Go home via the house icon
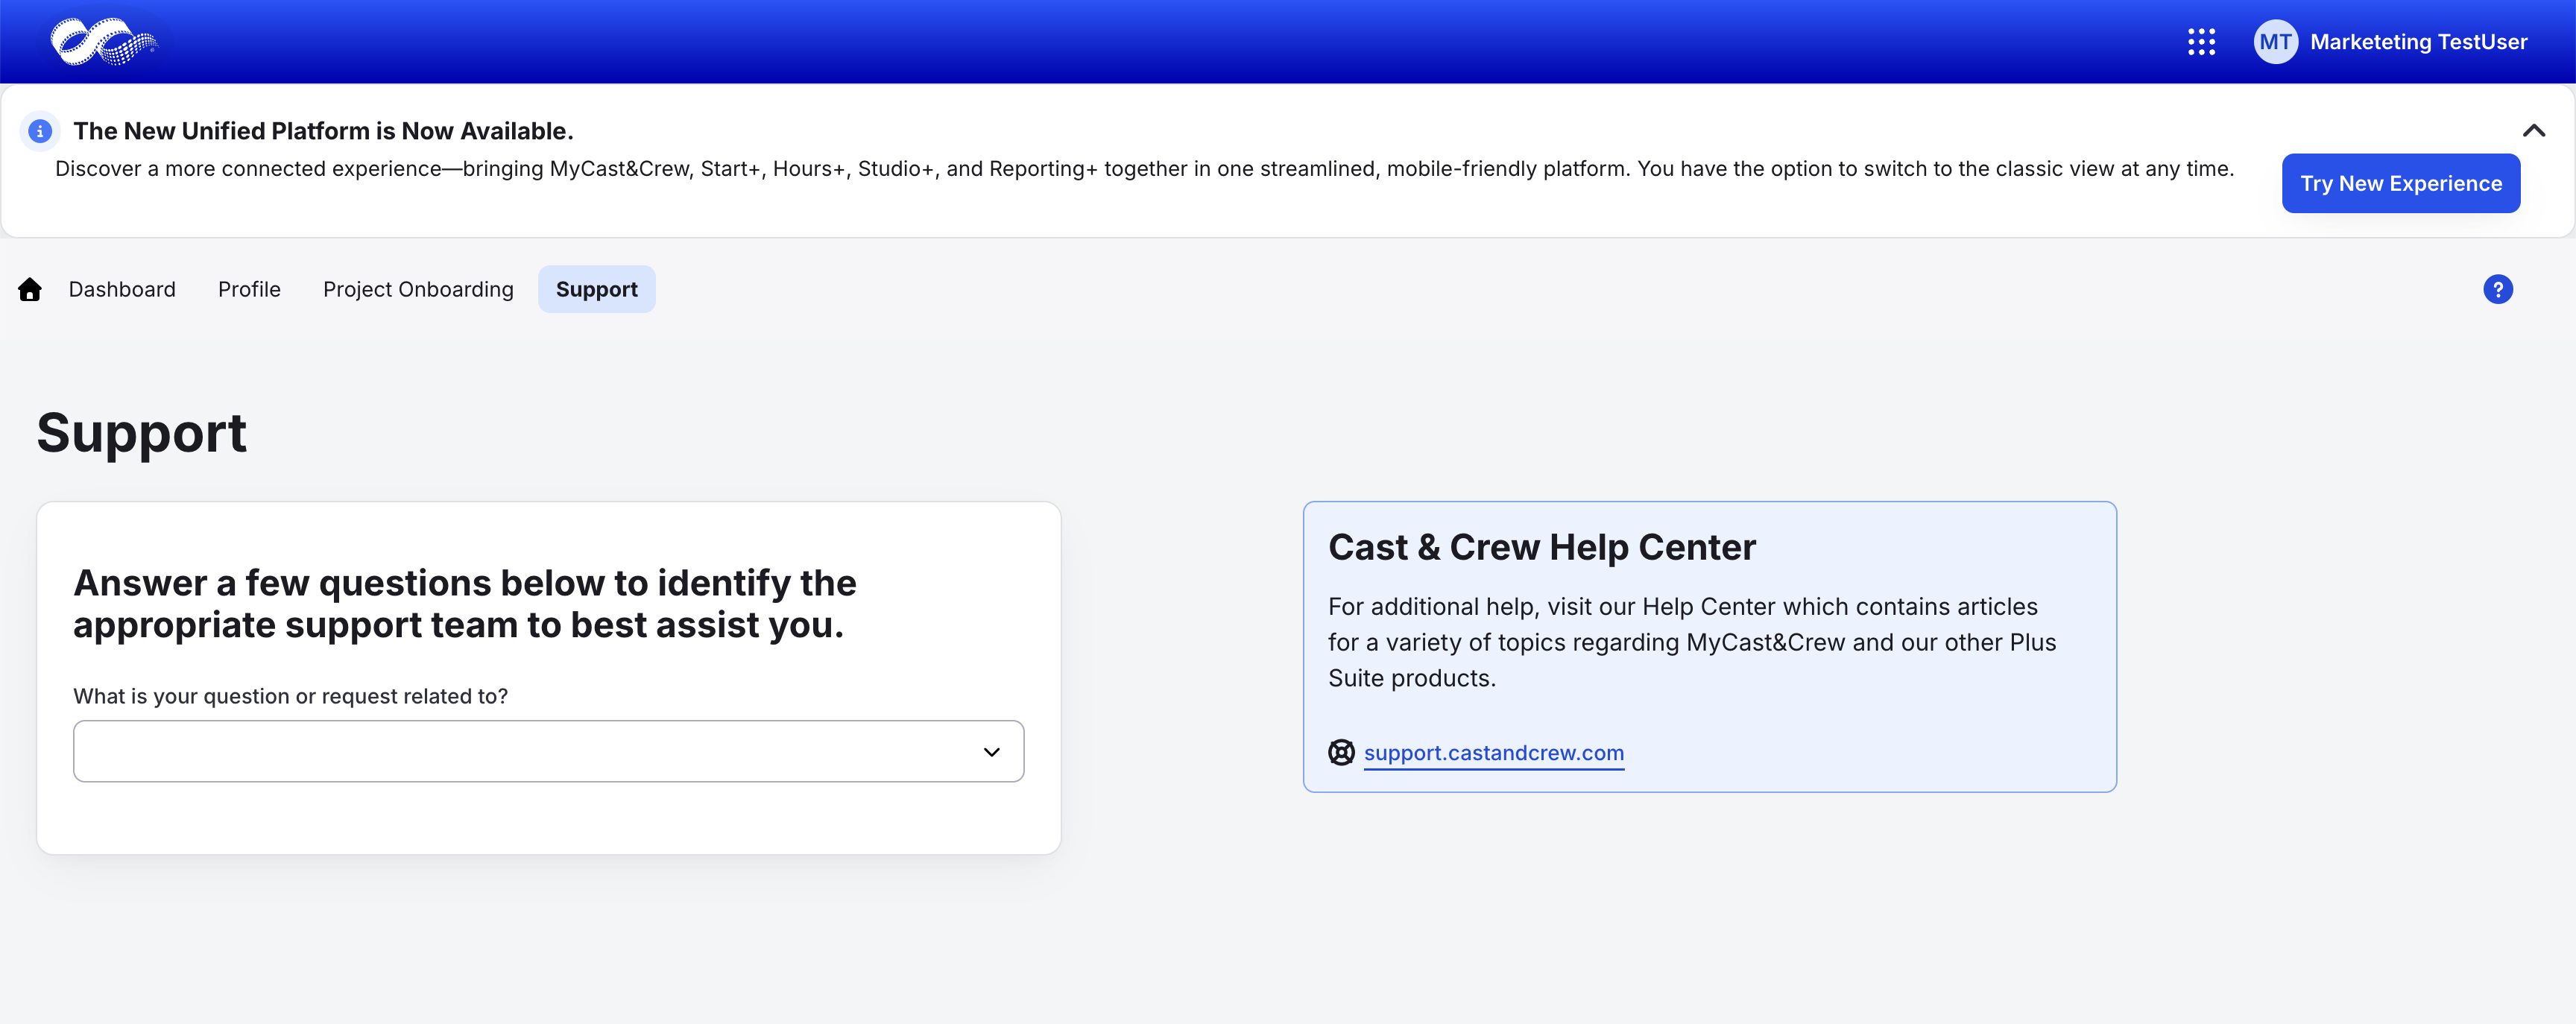 point(30,290)
